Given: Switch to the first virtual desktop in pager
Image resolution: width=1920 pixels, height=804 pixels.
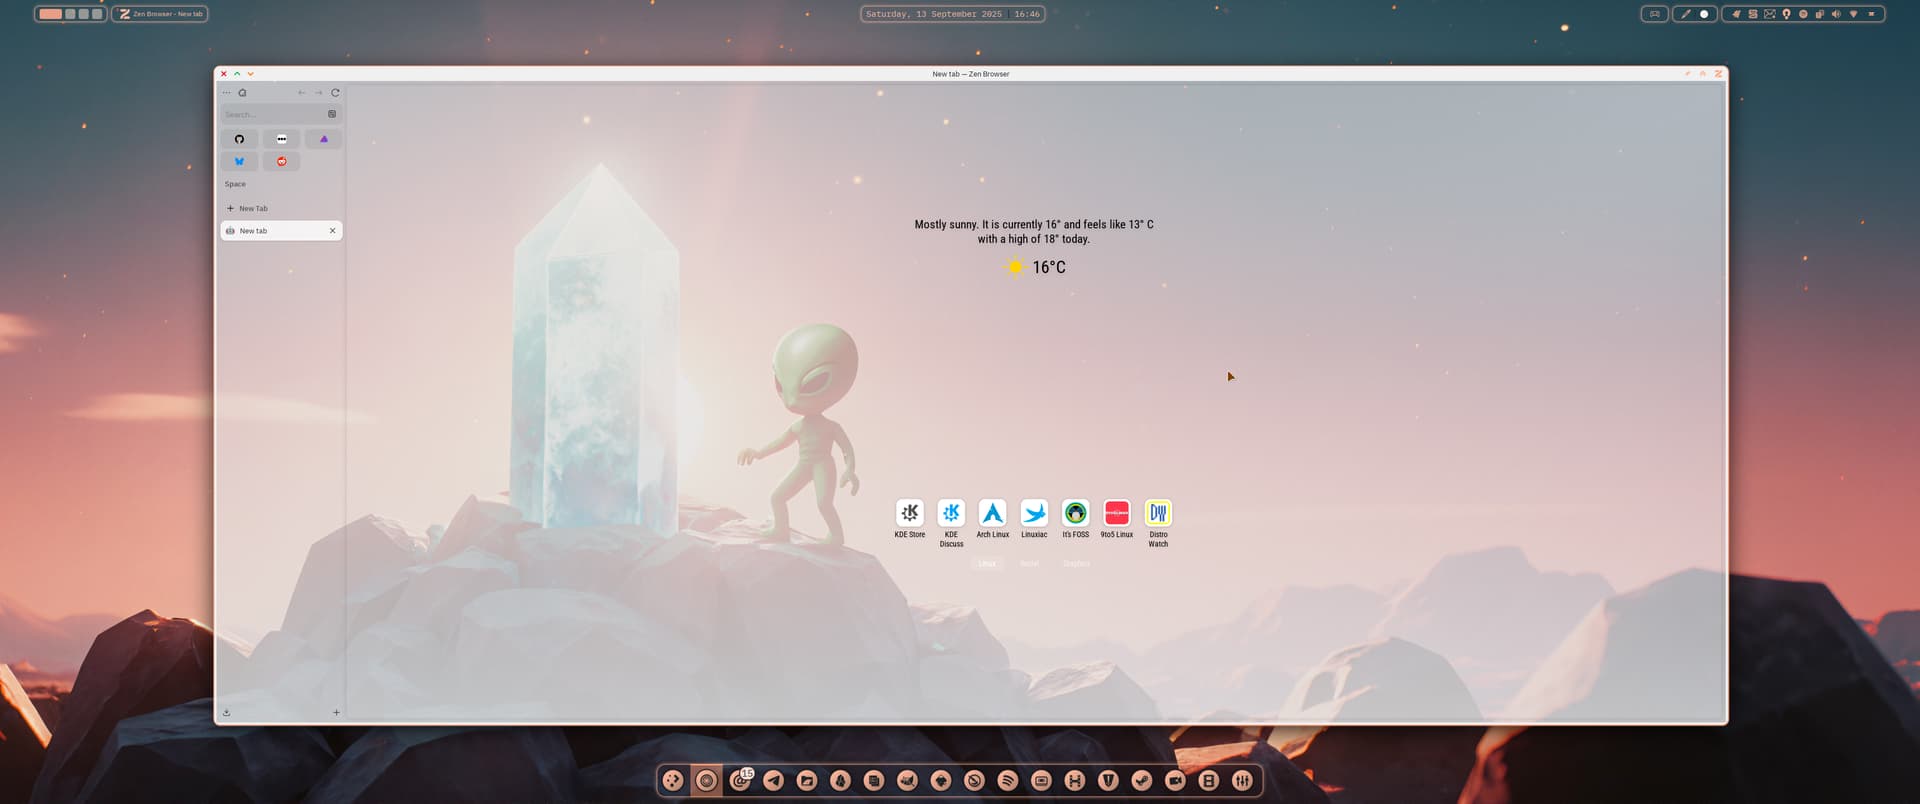Looking at the screenshot, I should (51, 14).
